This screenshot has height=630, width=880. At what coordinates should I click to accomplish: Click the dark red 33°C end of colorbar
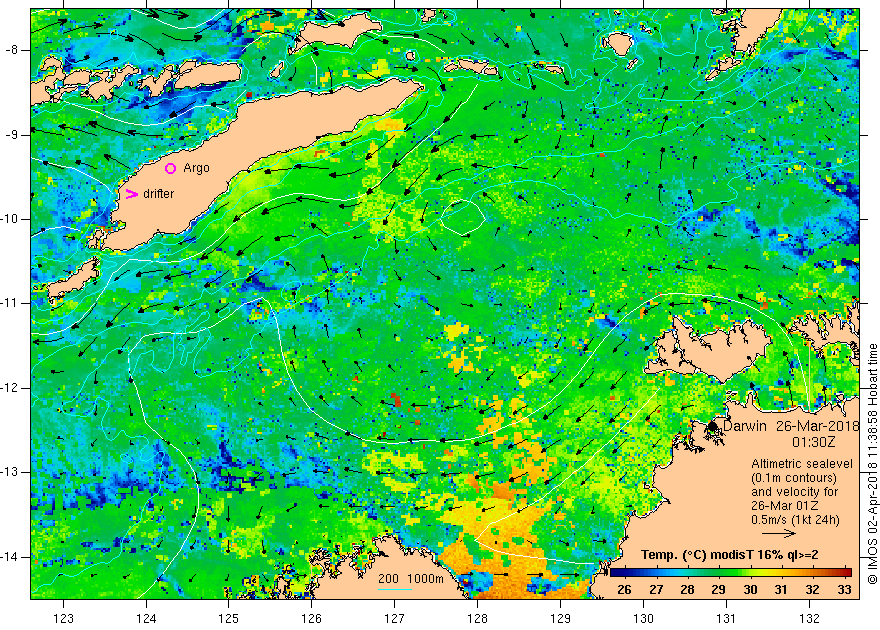click(x=845, y=573)
